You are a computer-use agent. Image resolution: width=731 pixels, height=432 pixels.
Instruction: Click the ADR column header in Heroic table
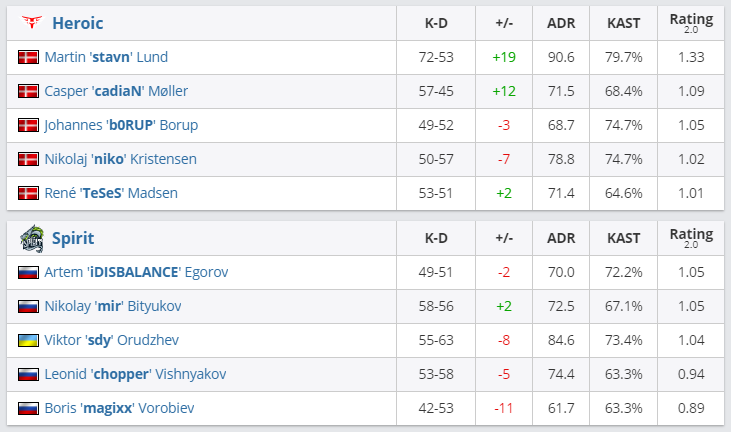click(x=561, y=23)
